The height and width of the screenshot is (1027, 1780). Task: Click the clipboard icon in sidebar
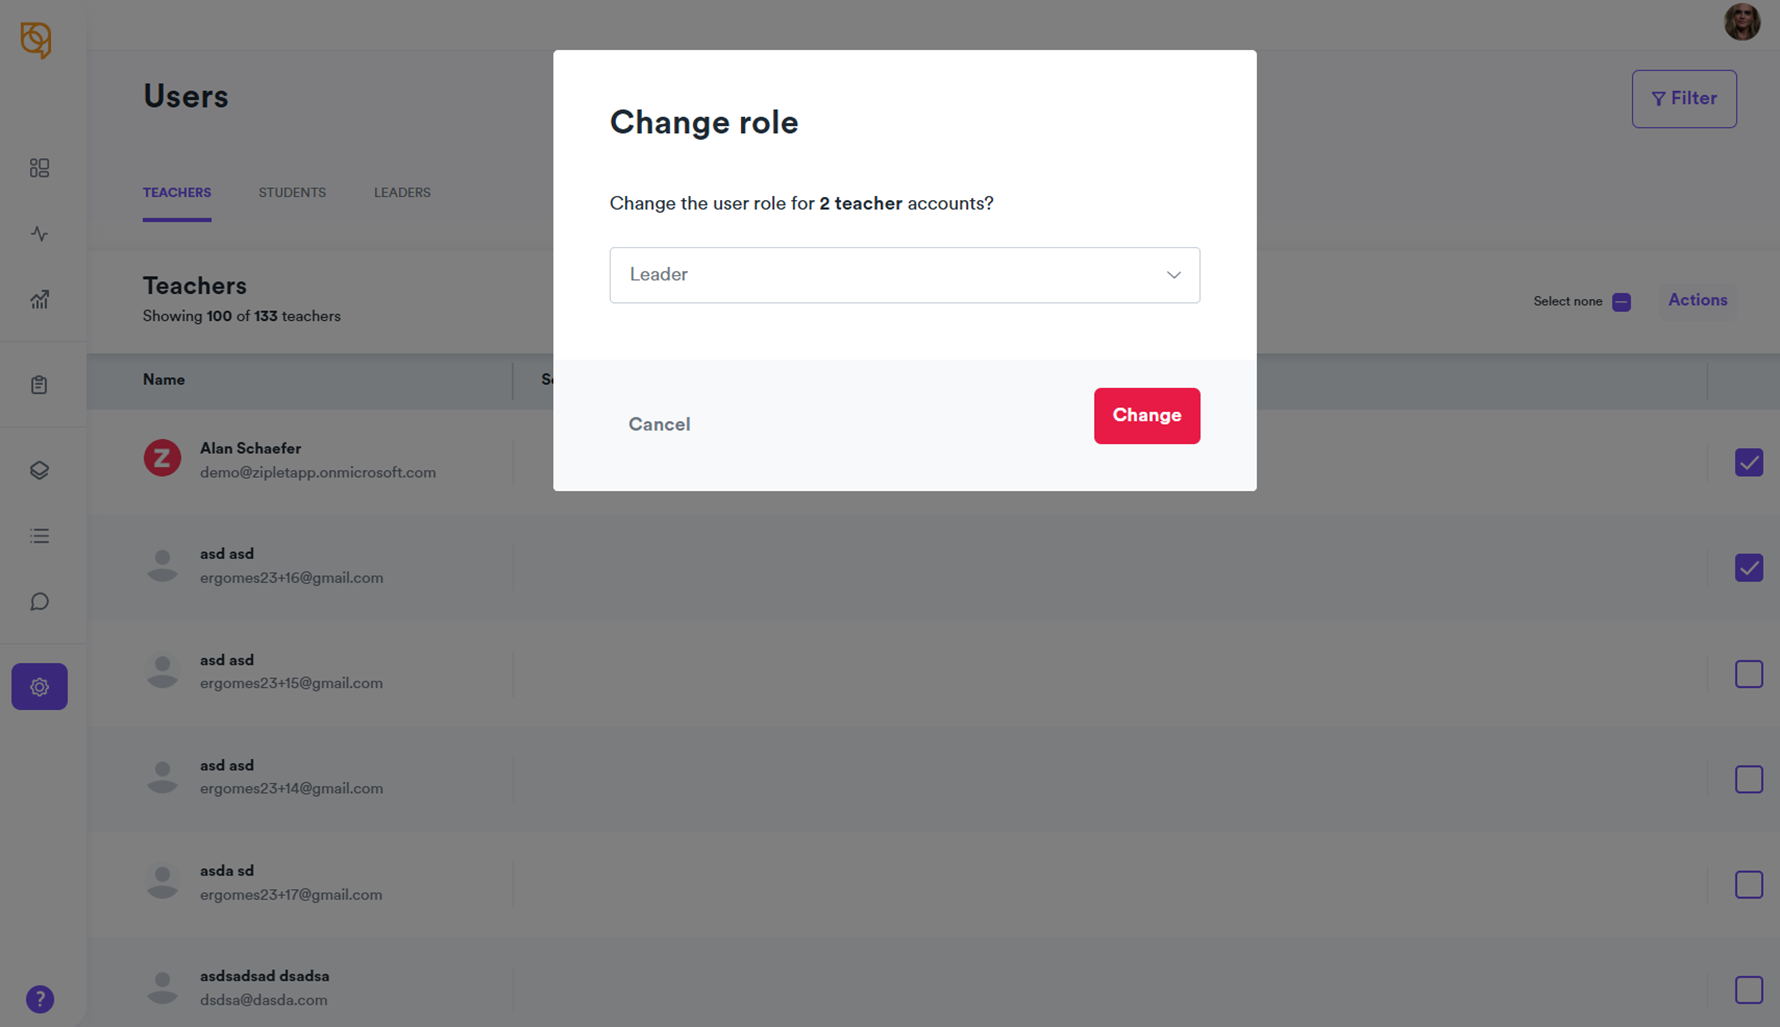tap(39, 385)
